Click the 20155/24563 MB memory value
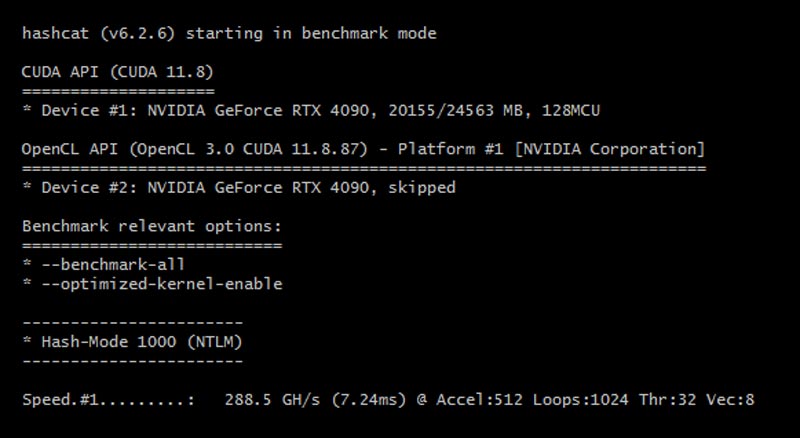The height and width of the screenshot is (438, 800). point(456,110)
